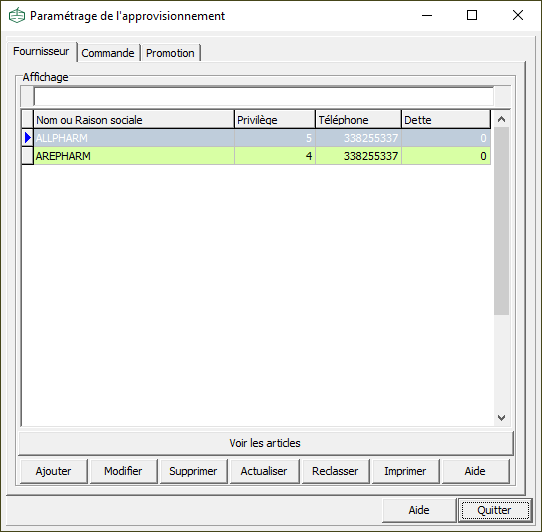
Task: Click Quitter to exit the window
Action: [x=494, y=510]
